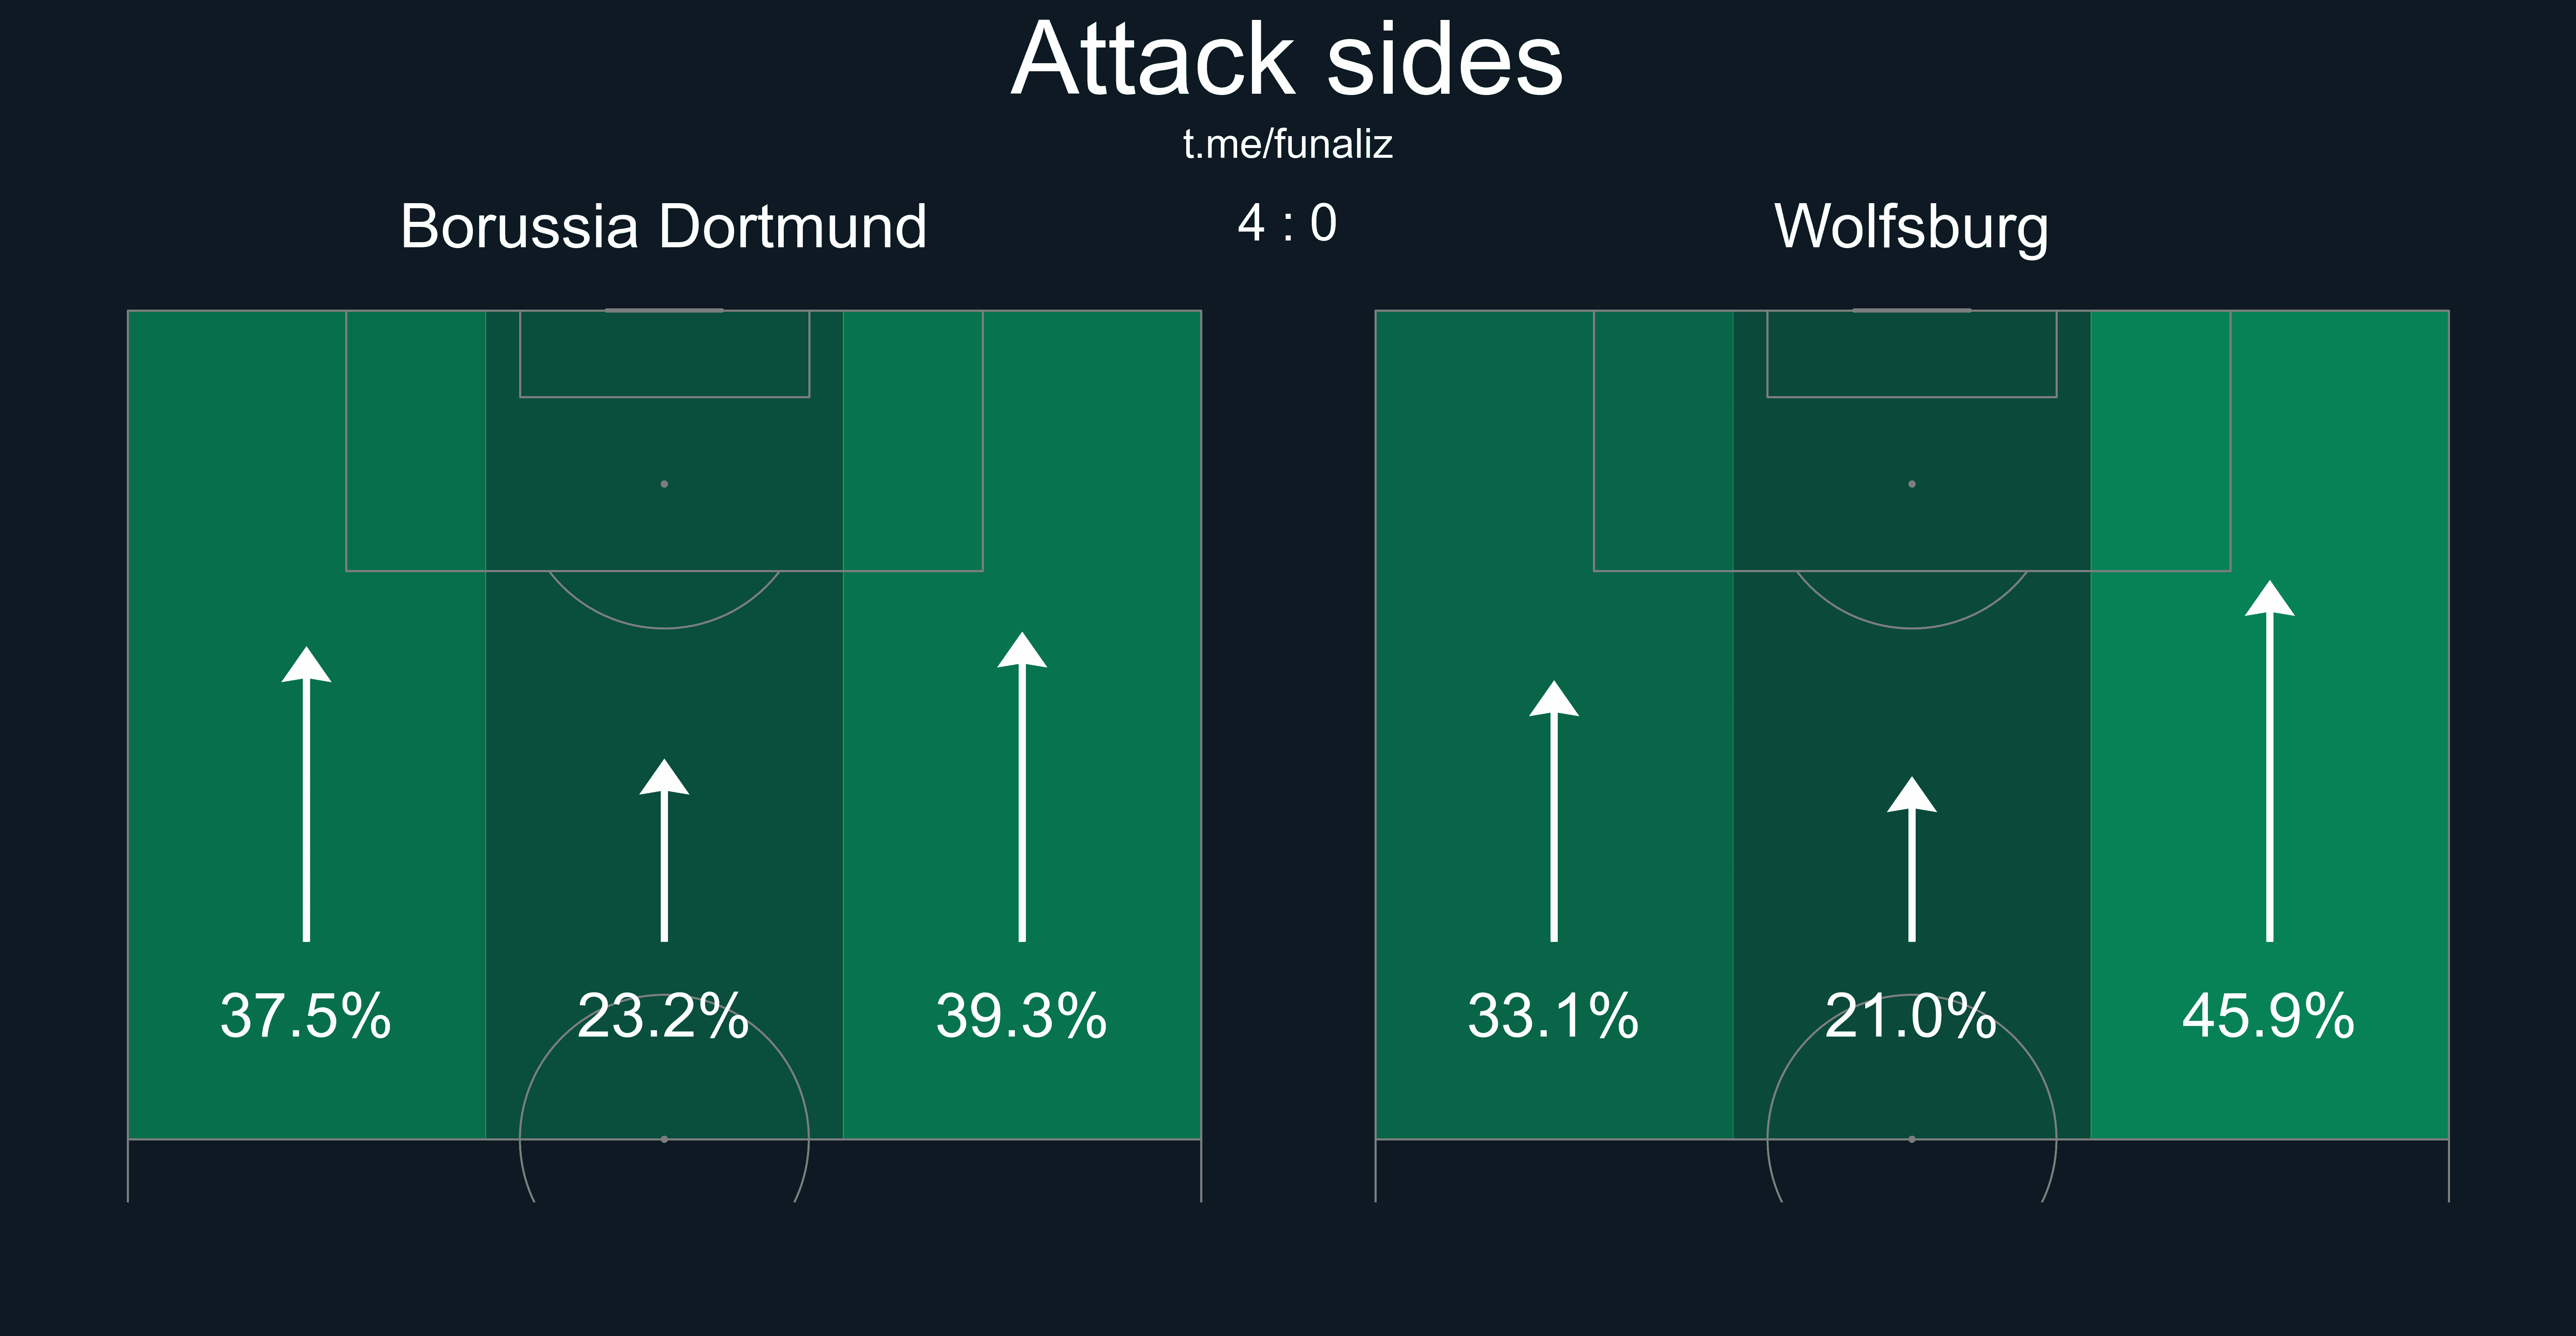This screenshot has height=1336, width=2576.
Task: Click the 4 : 0 score
Action: 1288,223
